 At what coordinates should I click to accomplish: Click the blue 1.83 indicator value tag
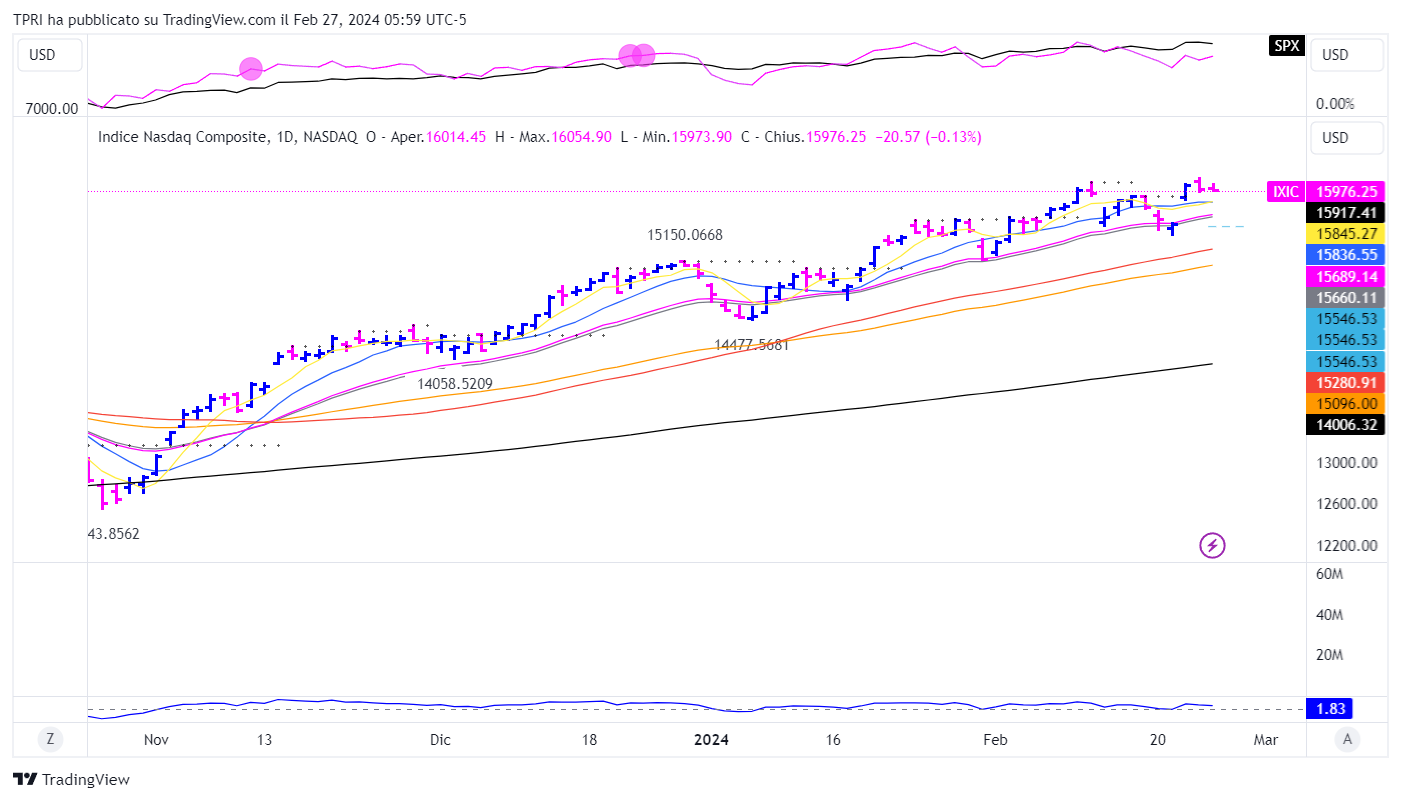1332,709
